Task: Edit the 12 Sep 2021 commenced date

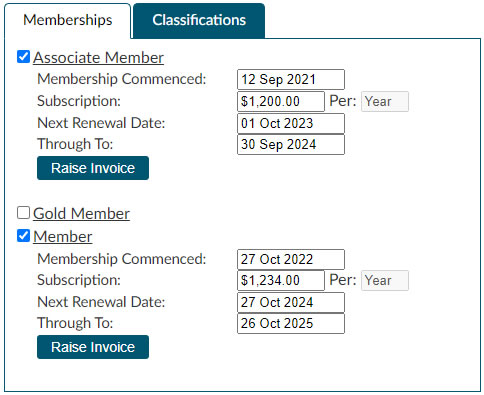Action: click(x=291, y=79)
